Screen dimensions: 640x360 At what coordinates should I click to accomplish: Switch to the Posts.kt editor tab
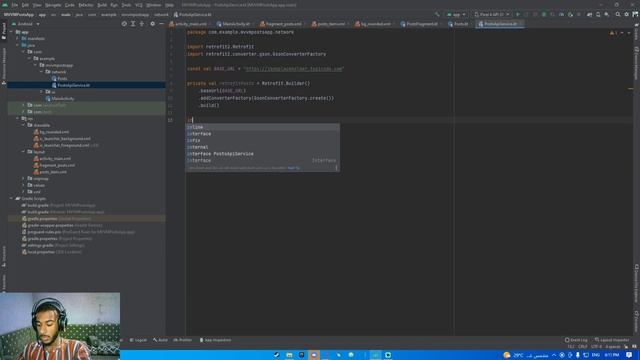(x=459, y=24)
